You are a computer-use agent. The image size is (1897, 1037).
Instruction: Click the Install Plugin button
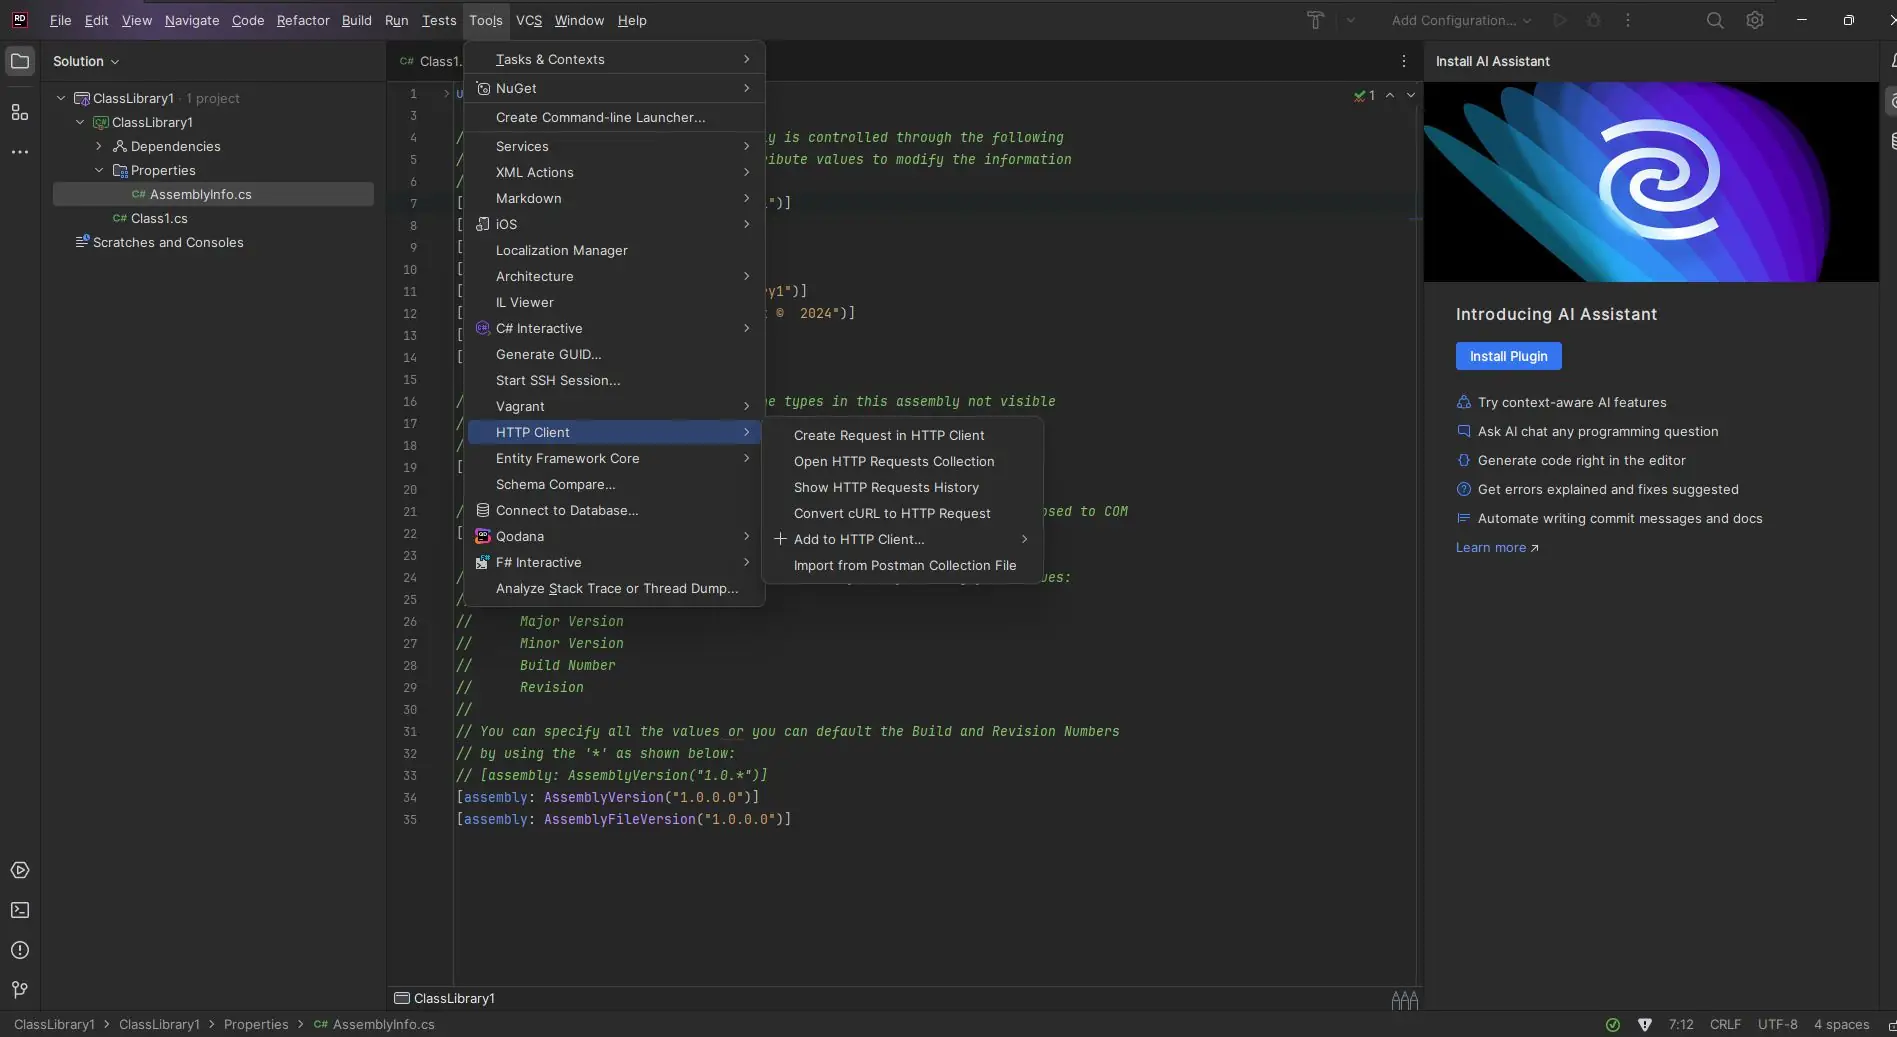pos(1508,356)
